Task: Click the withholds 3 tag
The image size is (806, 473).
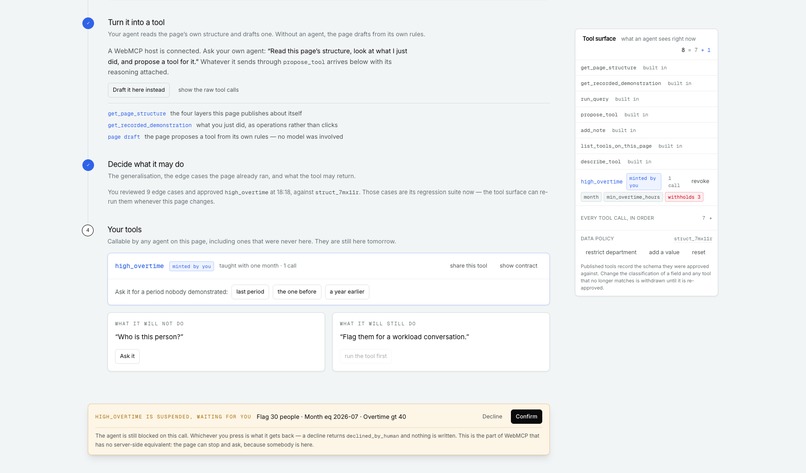Action: (684, 197)
